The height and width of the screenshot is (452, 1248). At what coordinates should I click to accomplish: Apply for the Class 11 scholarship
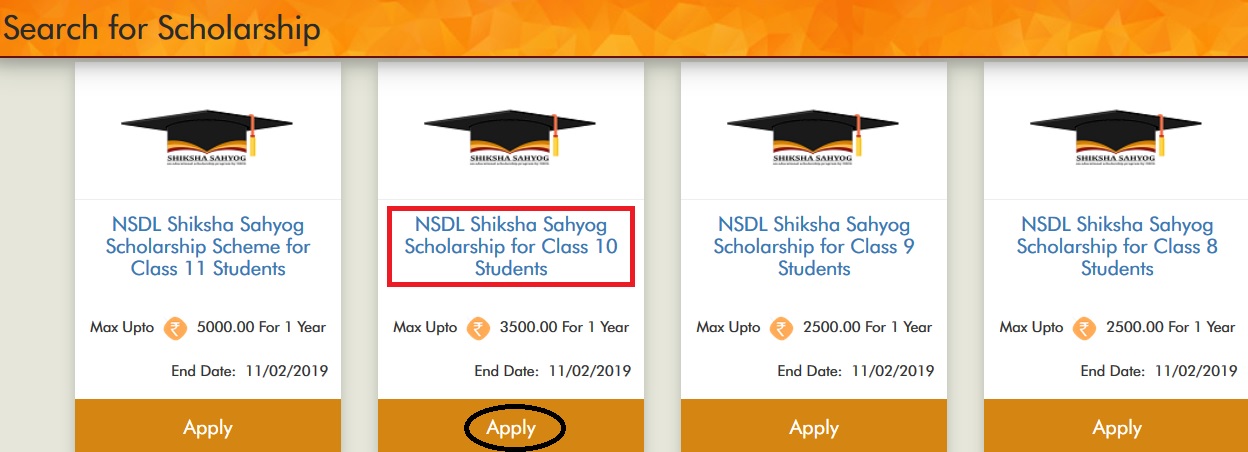pyautogui.click(x=208, y=428)
